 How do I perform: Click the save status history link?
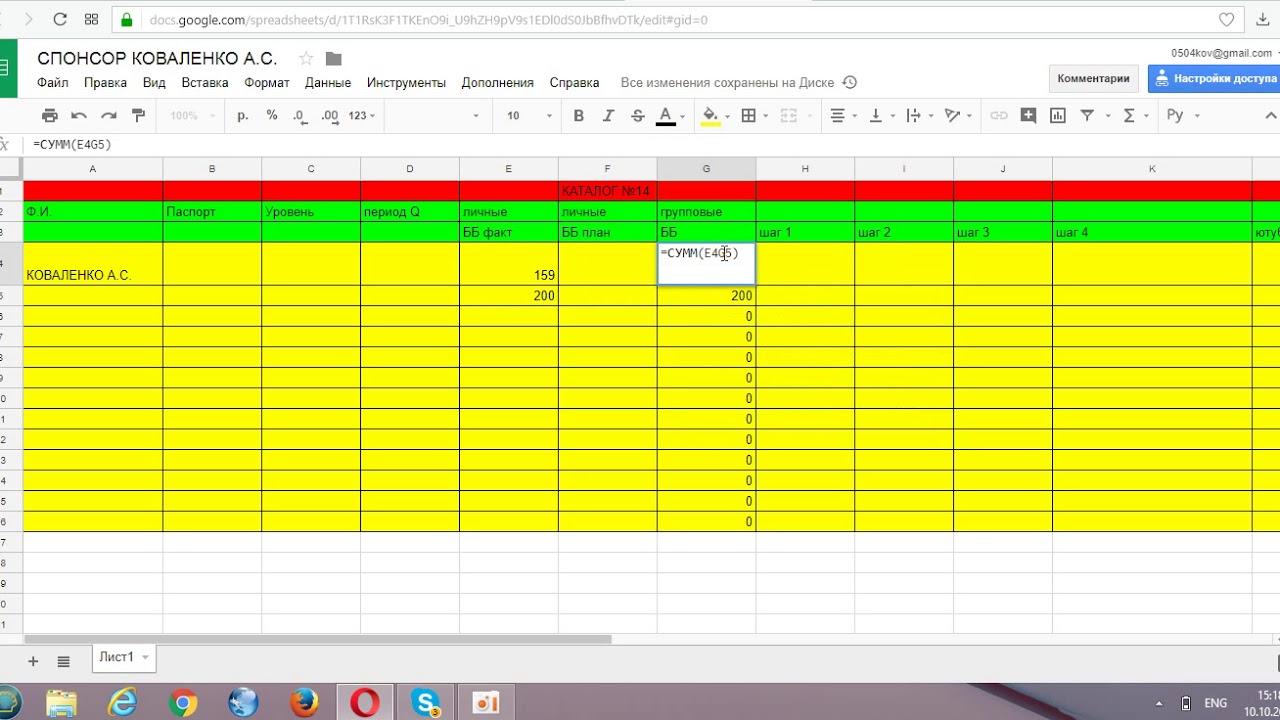(739, 83)
